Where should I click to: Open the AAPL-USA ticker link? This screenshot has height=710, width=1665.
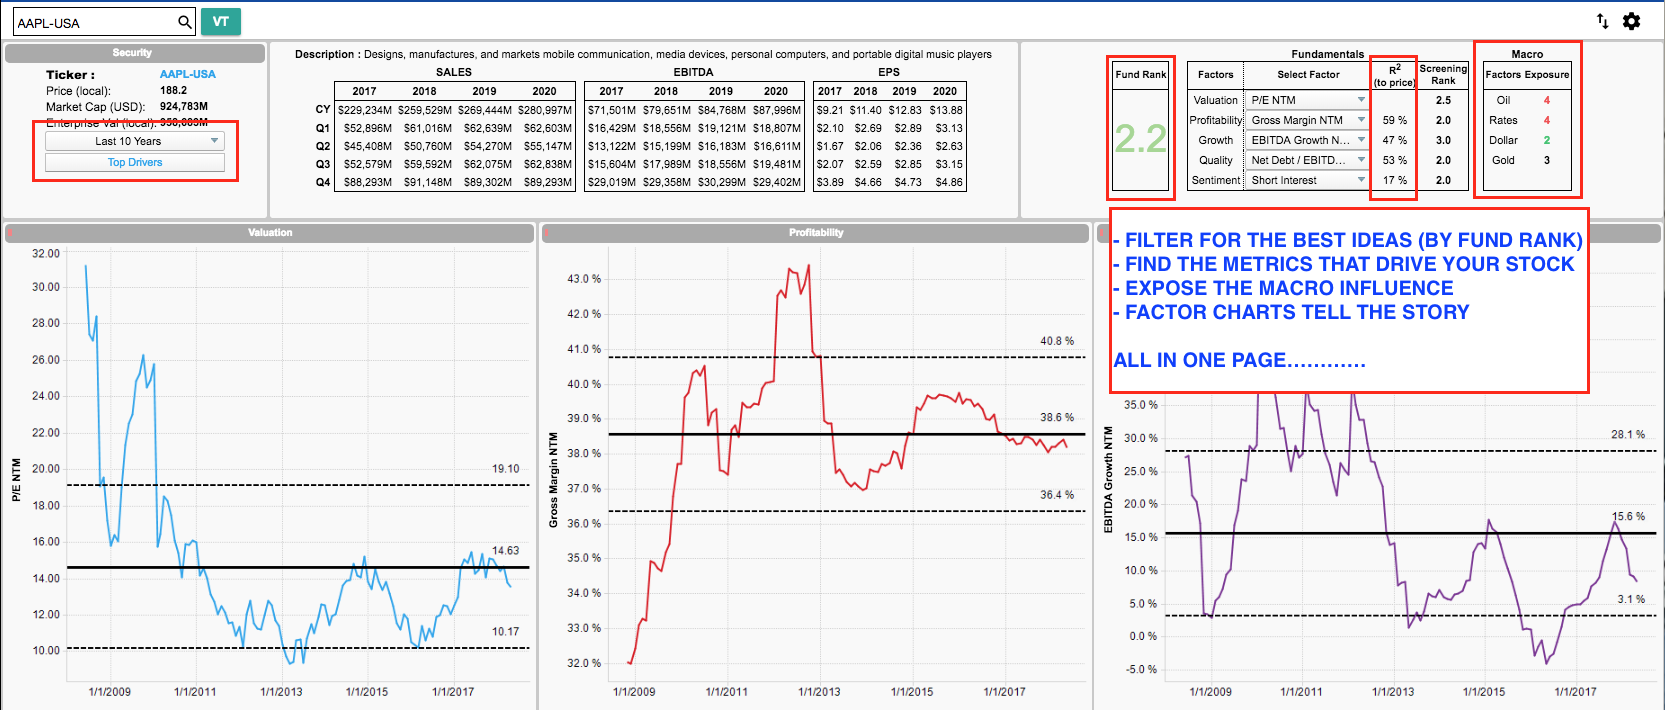(188, 74)
